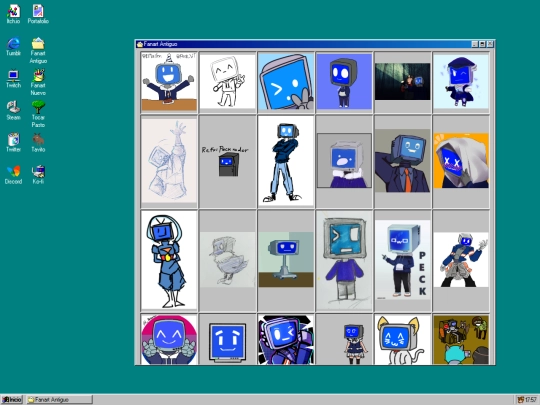Select the brown group scene thumbnail
Image resolution: width=540 pixels, height=405 pixels.
click(x=461, y=339)
